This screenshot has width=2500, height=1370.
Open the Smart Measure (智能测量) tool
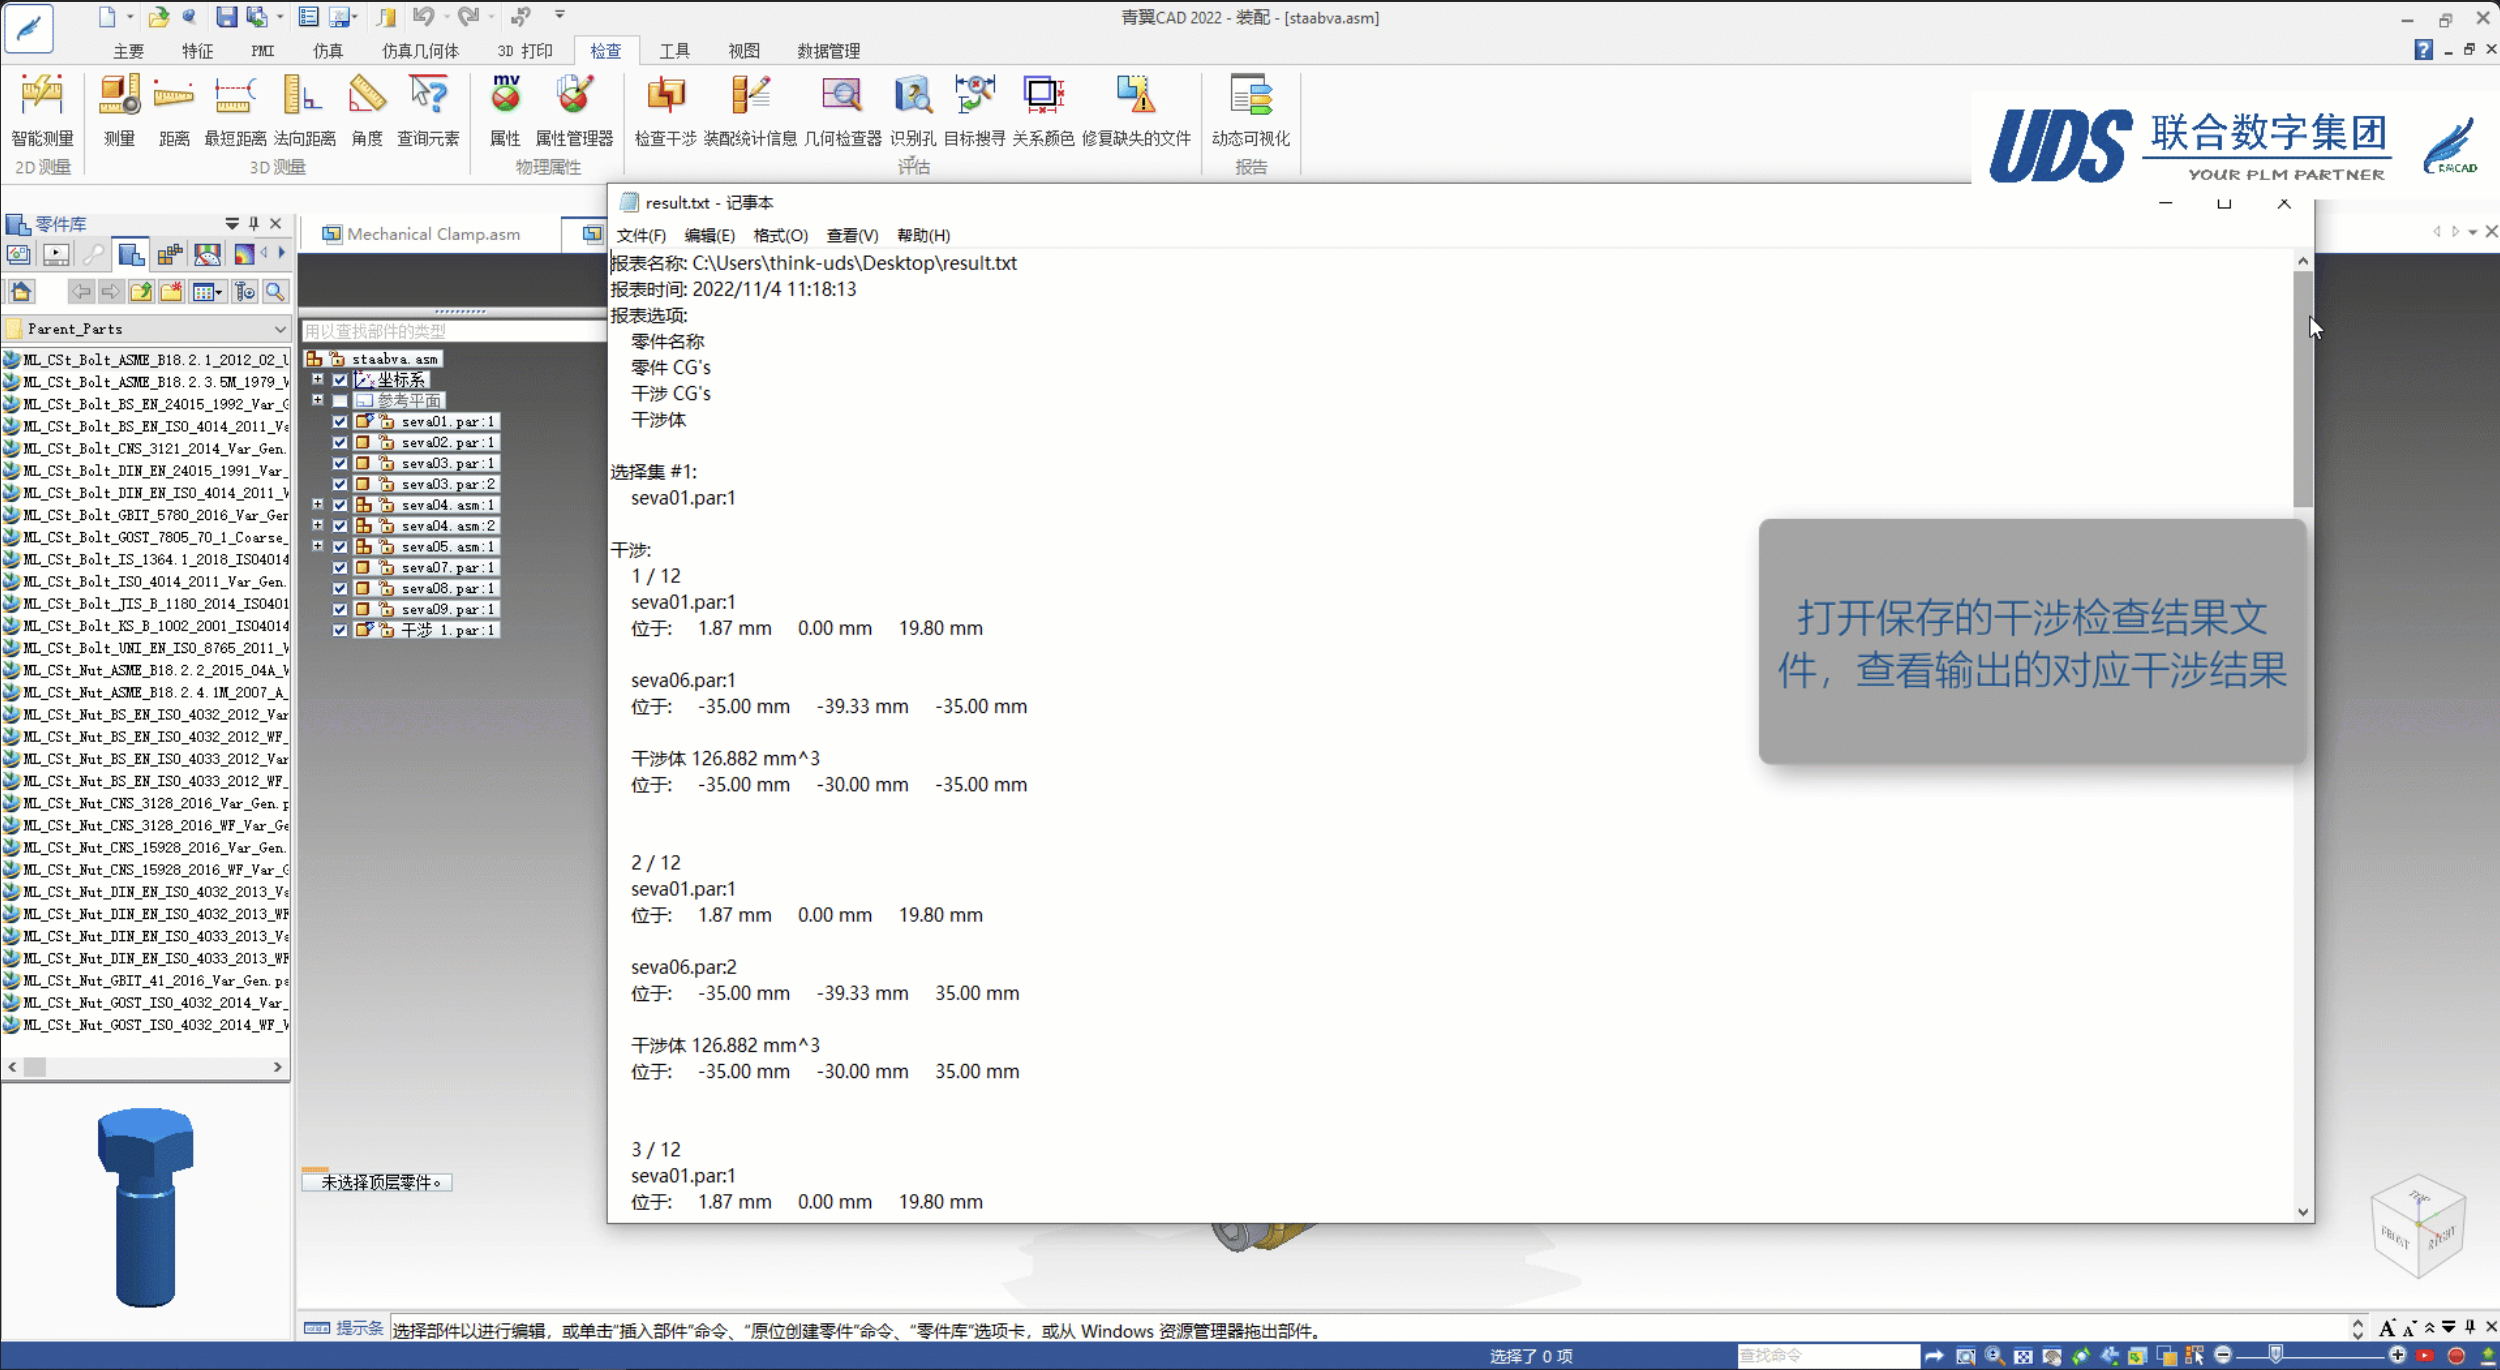42,111
